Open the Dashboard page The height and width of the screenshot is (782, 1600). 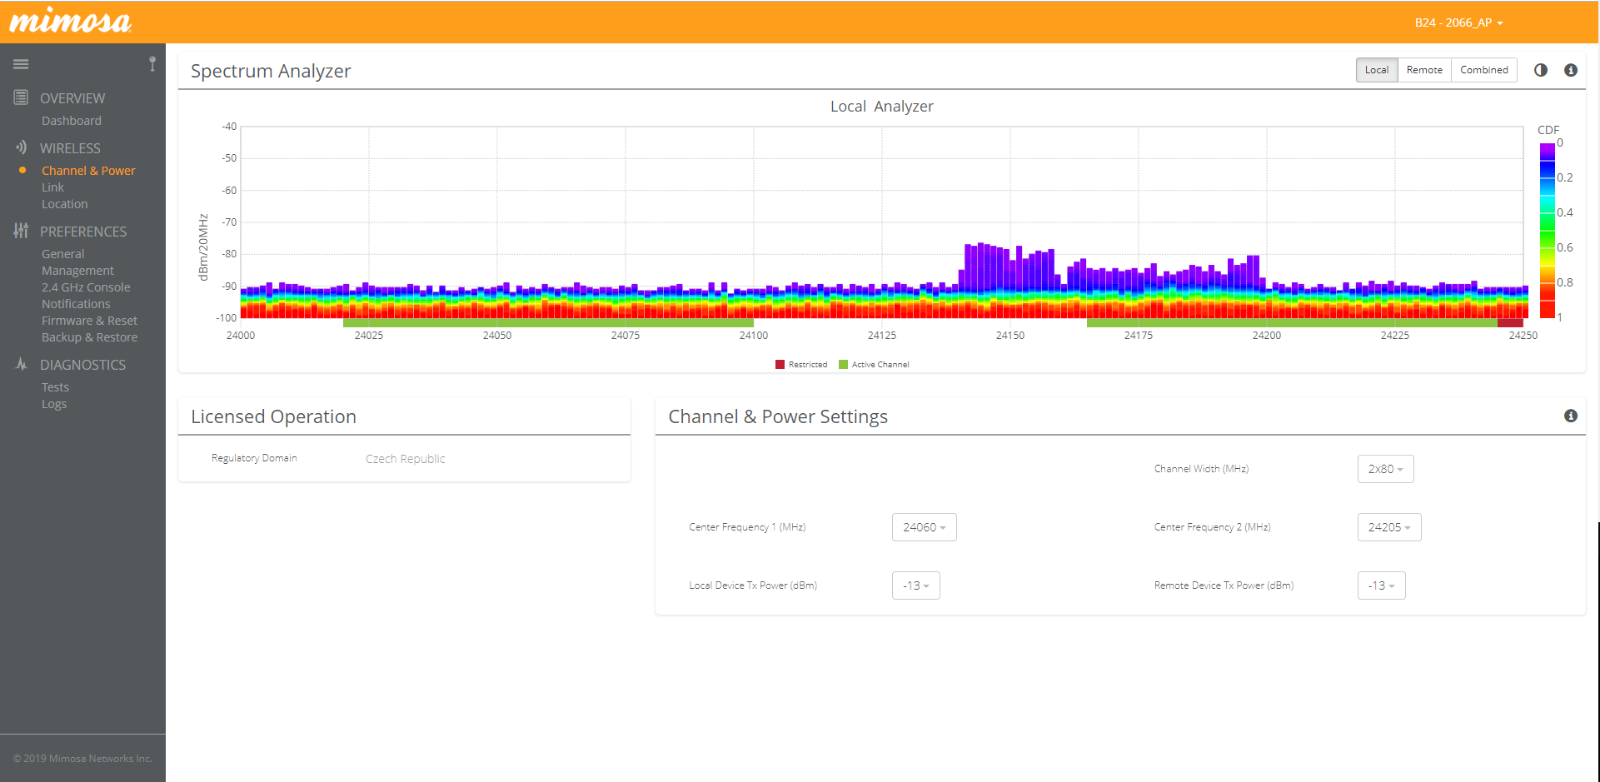tap(71, 121)
